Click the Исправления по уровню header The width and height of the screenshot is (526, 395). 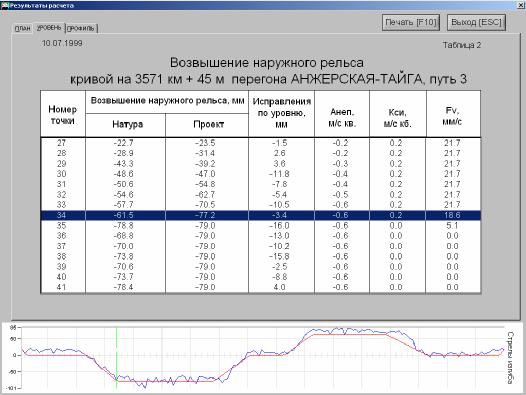(x=282, y=113)
